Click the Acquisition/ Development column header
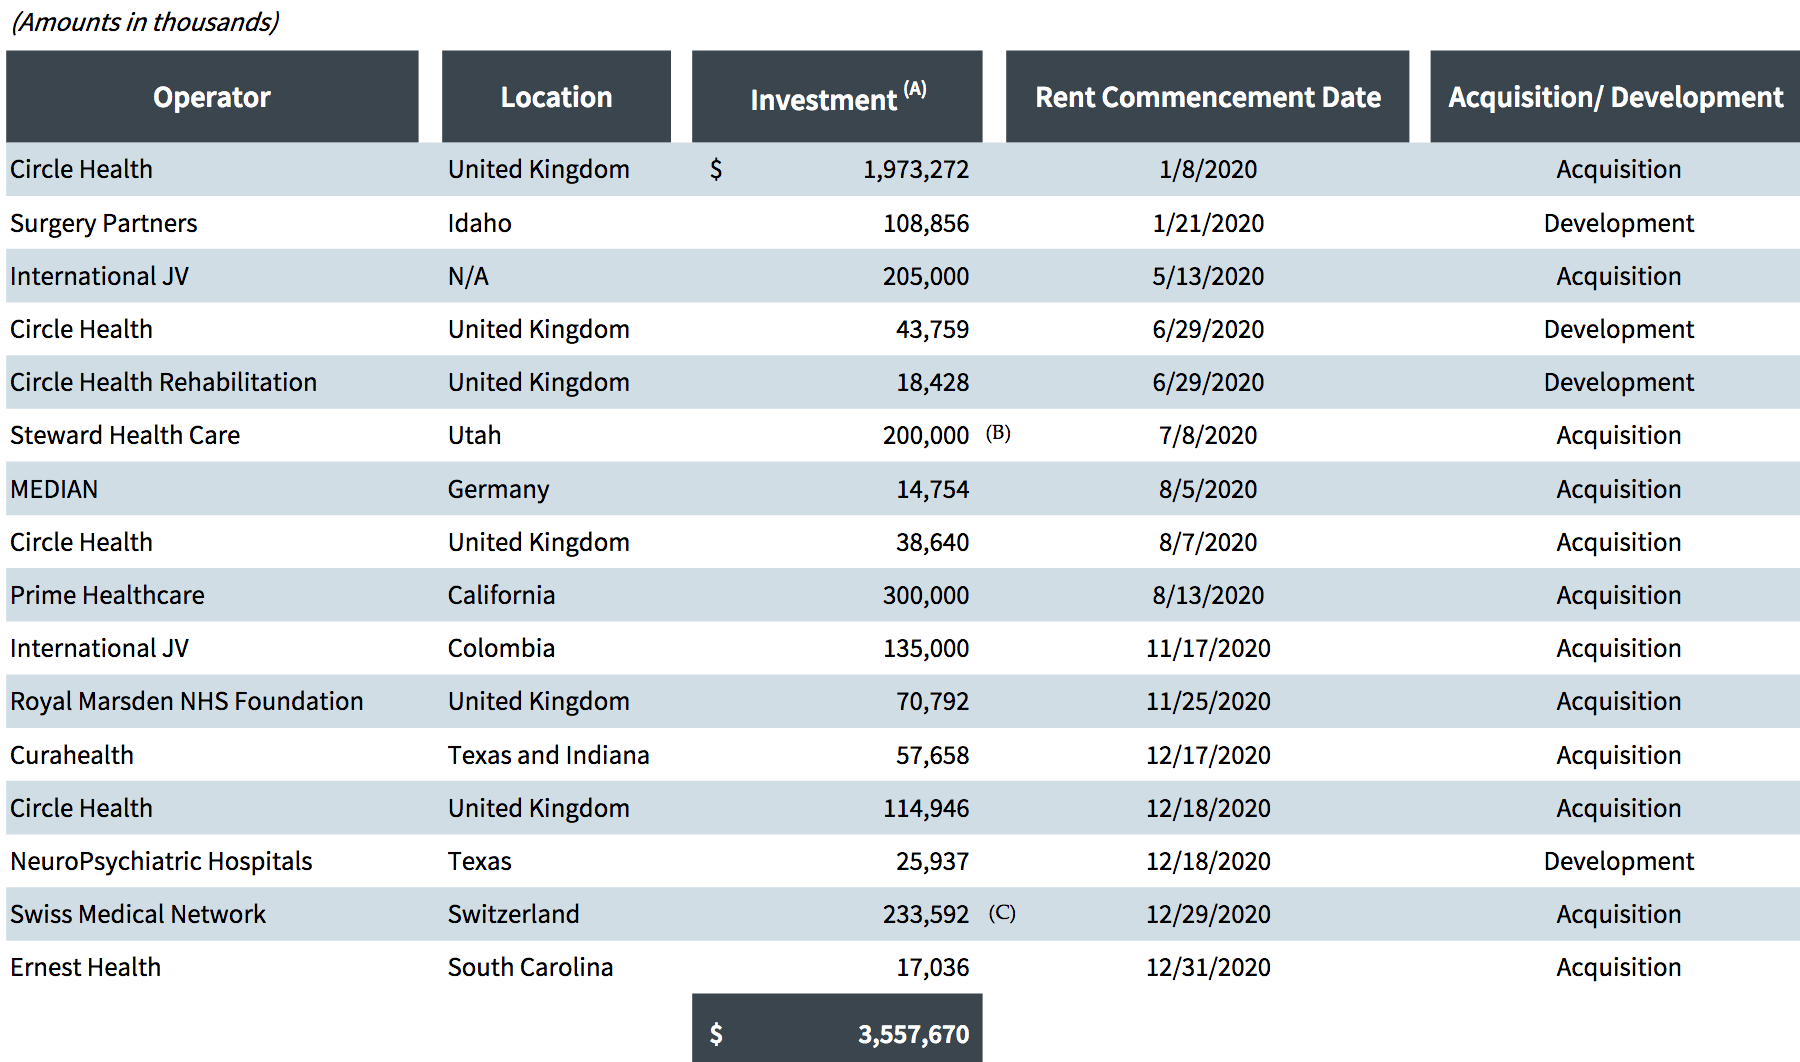Screen dimensions: 1800x1062 point(1615,97)
